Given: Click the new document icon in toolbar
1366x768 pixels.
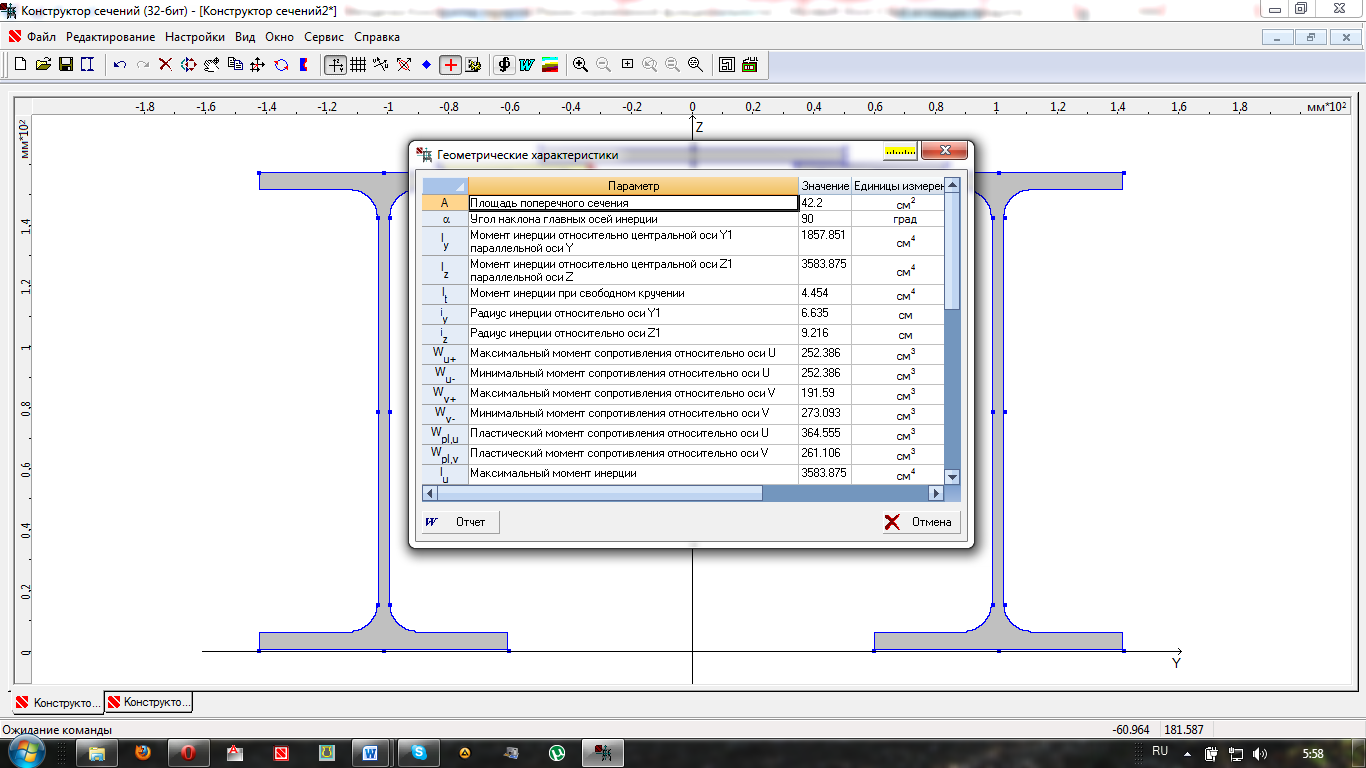Looking at the screenshot, I should coord(20,65).
